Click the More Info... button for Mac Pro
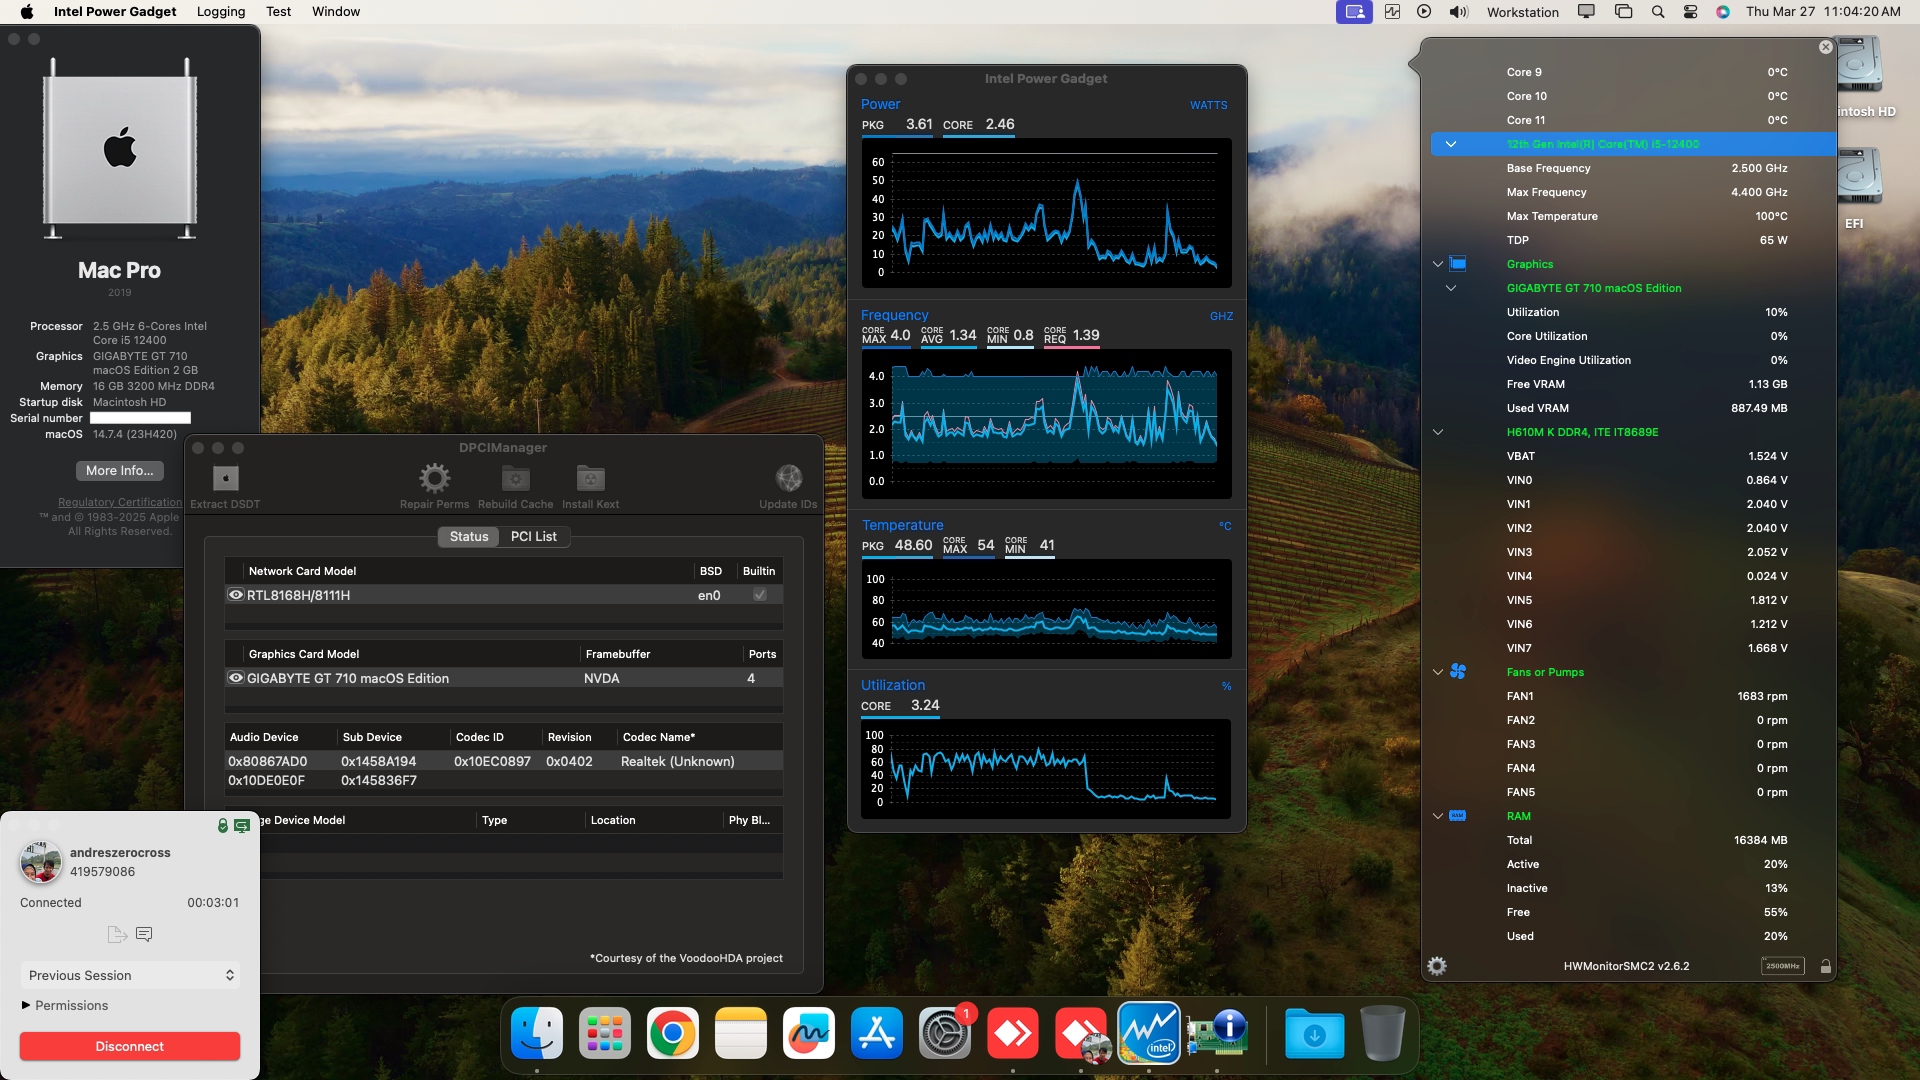The width and height of the screenshot is (1920, 1080). click(119, 470)
